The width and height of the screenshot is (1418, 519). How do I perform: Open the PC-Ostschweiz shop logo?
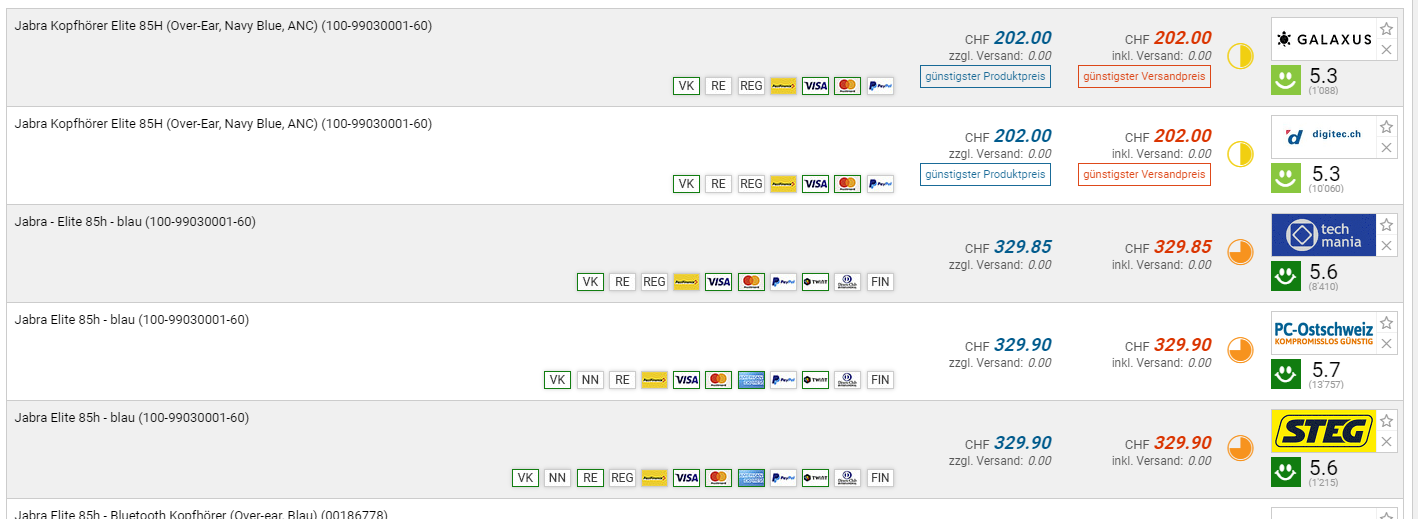coord(1324,334)
